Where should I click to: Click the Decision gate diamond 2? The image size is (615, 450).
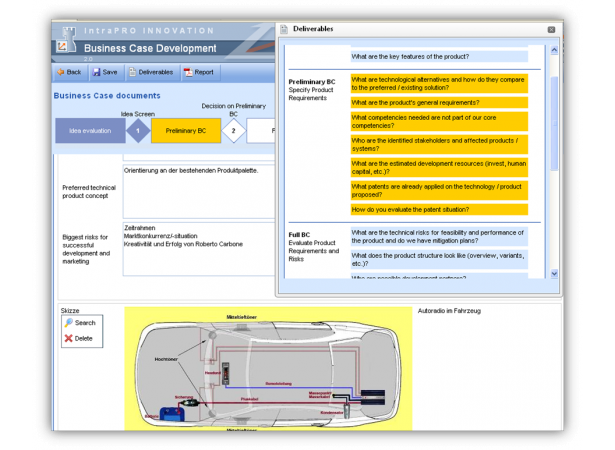pyautogui.click(x=233, y=131)
